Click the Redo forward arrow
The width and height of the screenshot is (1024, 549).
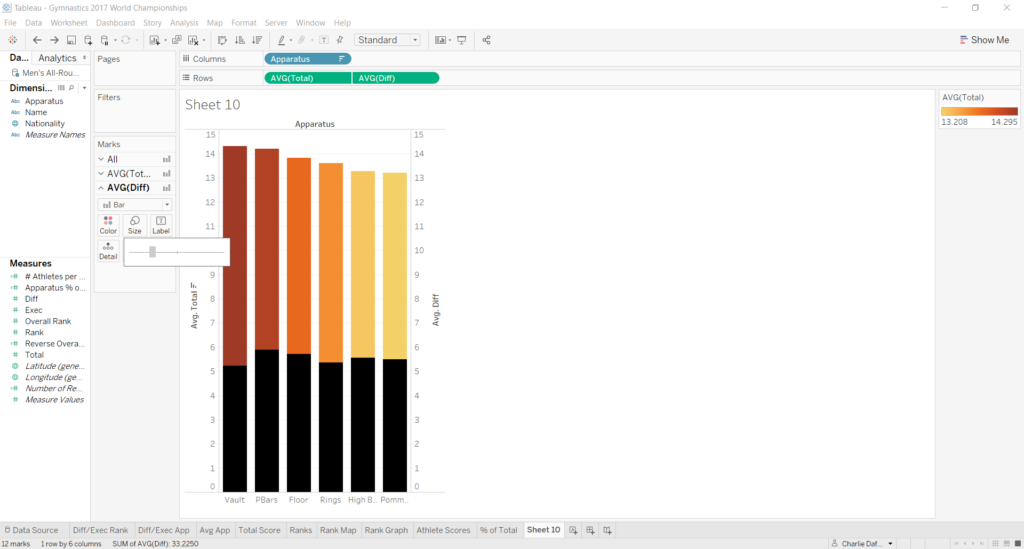click(54, 40)
